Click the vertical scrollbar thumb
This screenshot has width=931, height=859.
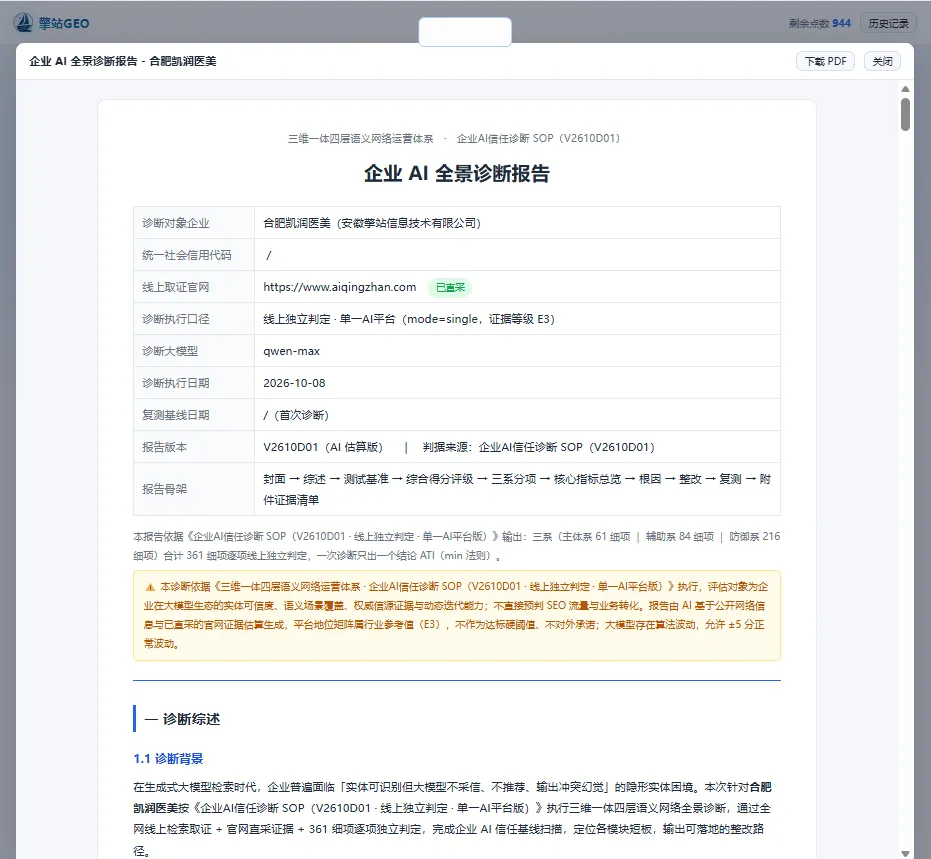click(x=905, y=114)
